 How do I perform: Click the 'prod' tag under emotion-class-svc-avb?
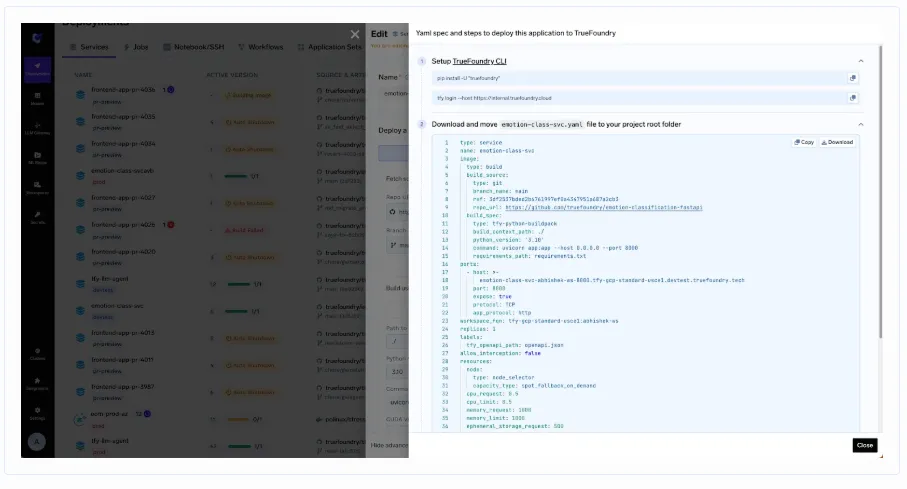(x=99, y=182)
